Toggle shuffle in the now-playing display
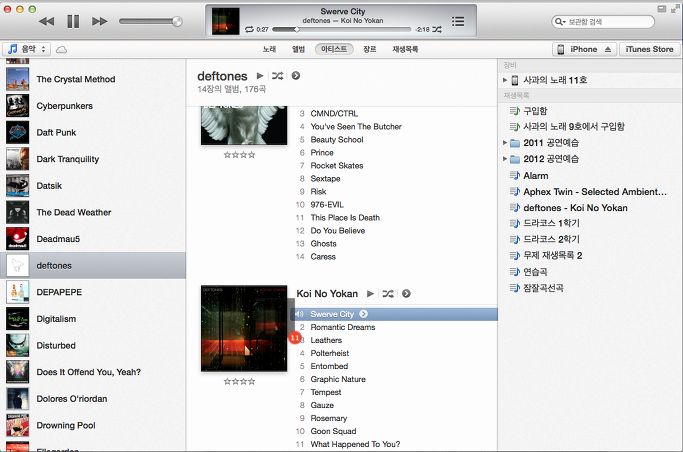 point(437,29)
